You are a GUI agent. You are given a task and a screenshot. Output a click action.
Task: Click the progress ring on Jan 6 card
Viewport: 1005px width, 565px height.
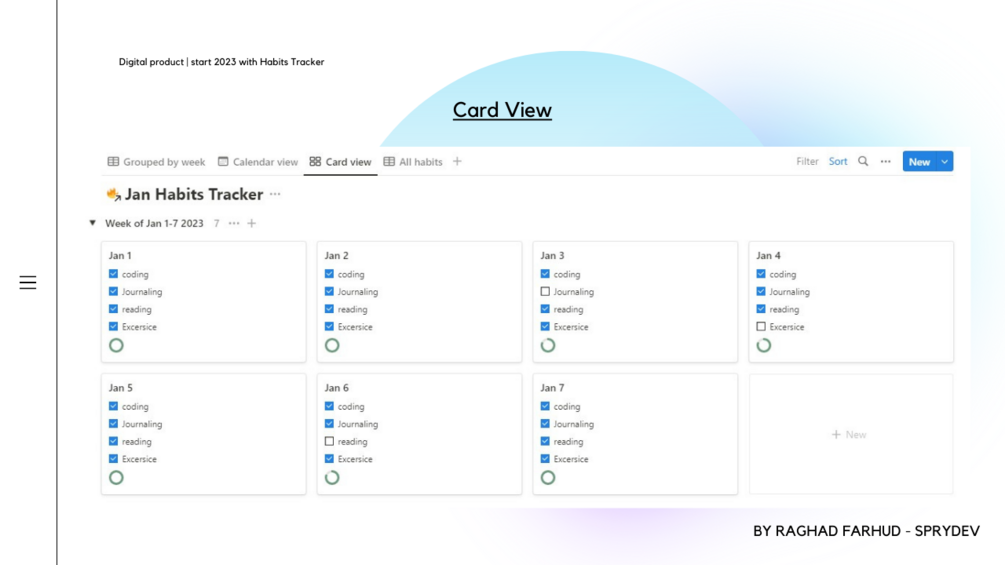coord(332,477)
